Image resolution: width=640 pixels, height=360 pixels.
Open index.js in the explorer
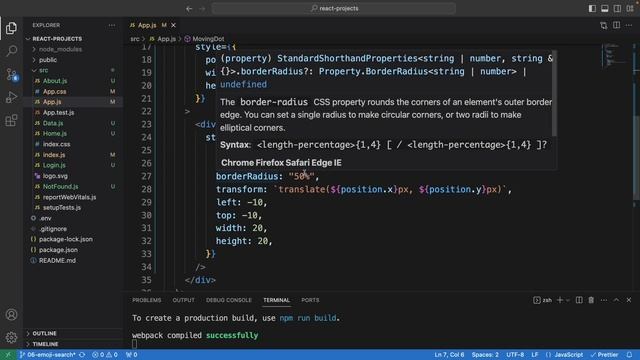(54, 155)
